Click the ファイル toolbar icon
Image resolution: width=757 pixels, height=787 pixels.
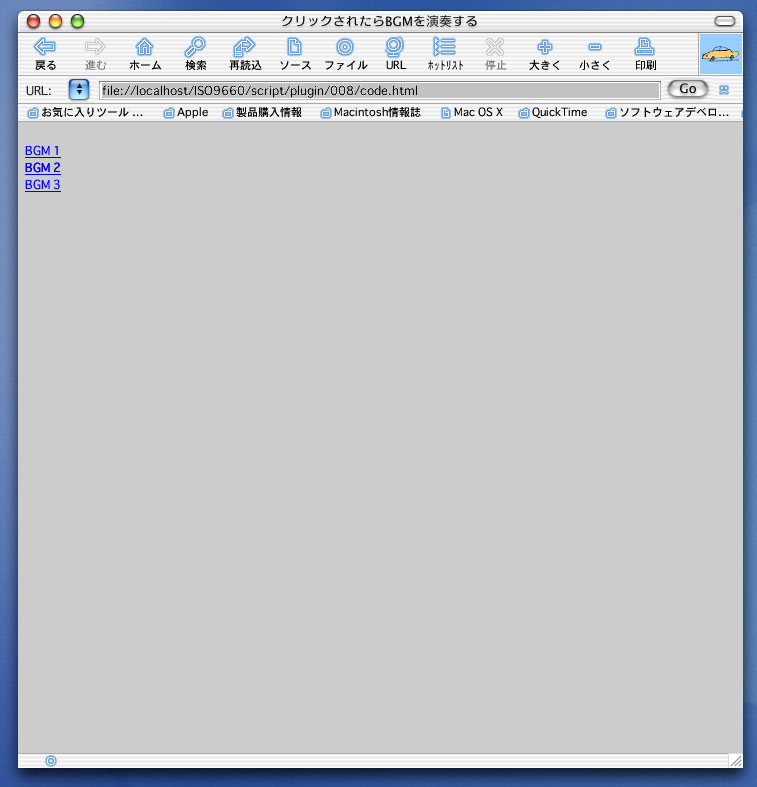(x=345, y=53)
